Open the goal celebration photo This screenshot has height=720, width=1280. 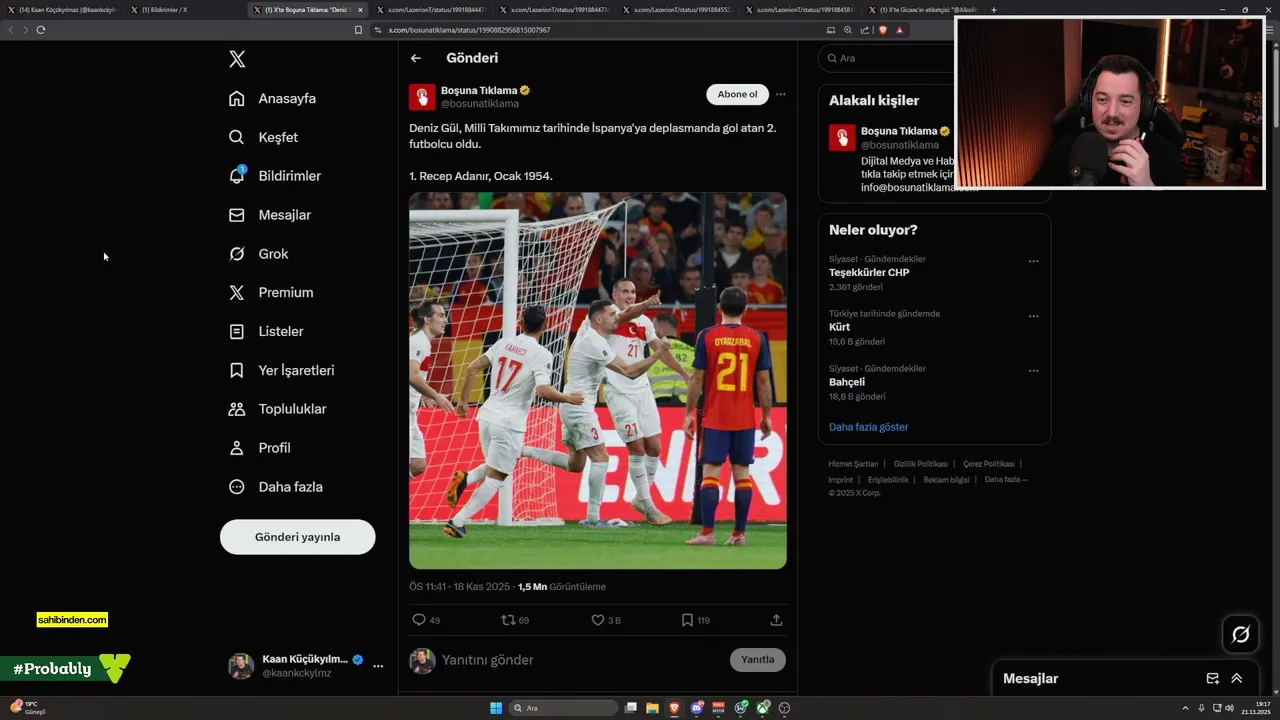tap(598, 381)
